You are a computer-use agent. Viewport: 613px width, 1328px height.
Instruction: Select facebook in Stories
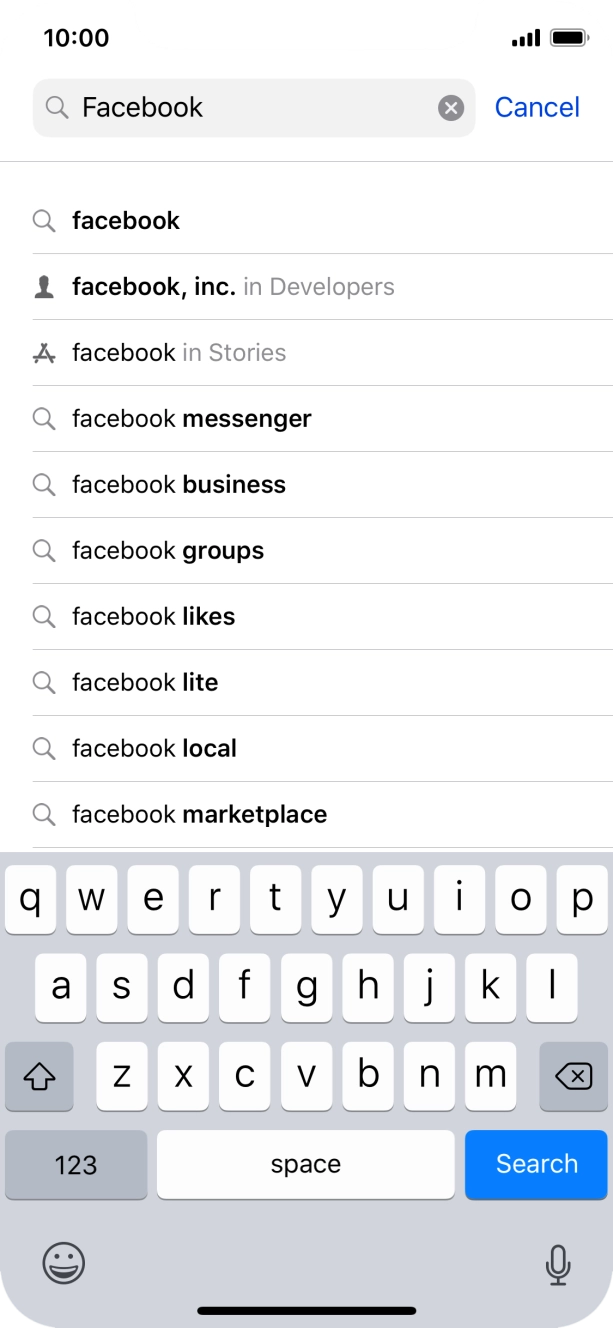click(178, 352)
